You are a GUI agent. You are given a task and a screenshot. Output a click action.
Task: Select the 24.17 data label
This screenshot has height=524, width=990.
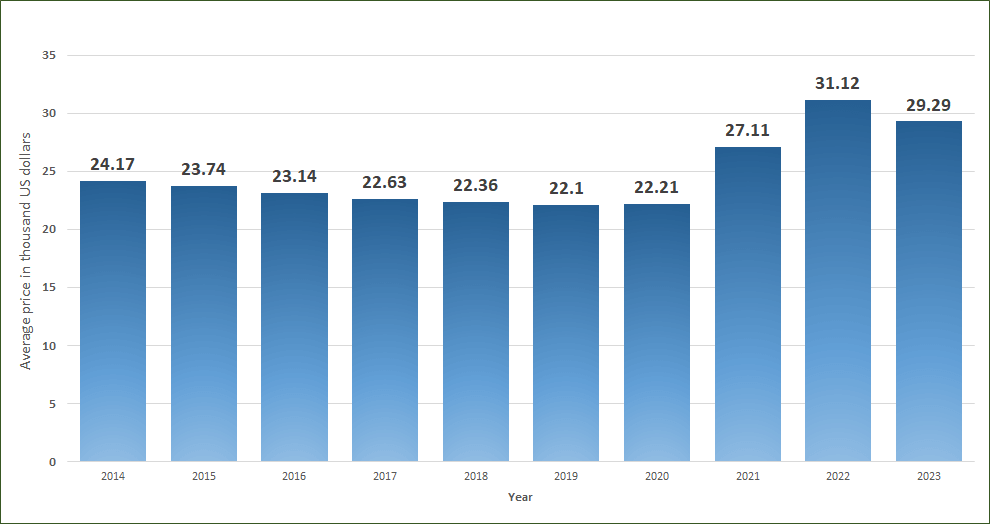pyautogui.click(x=113, y=164)
